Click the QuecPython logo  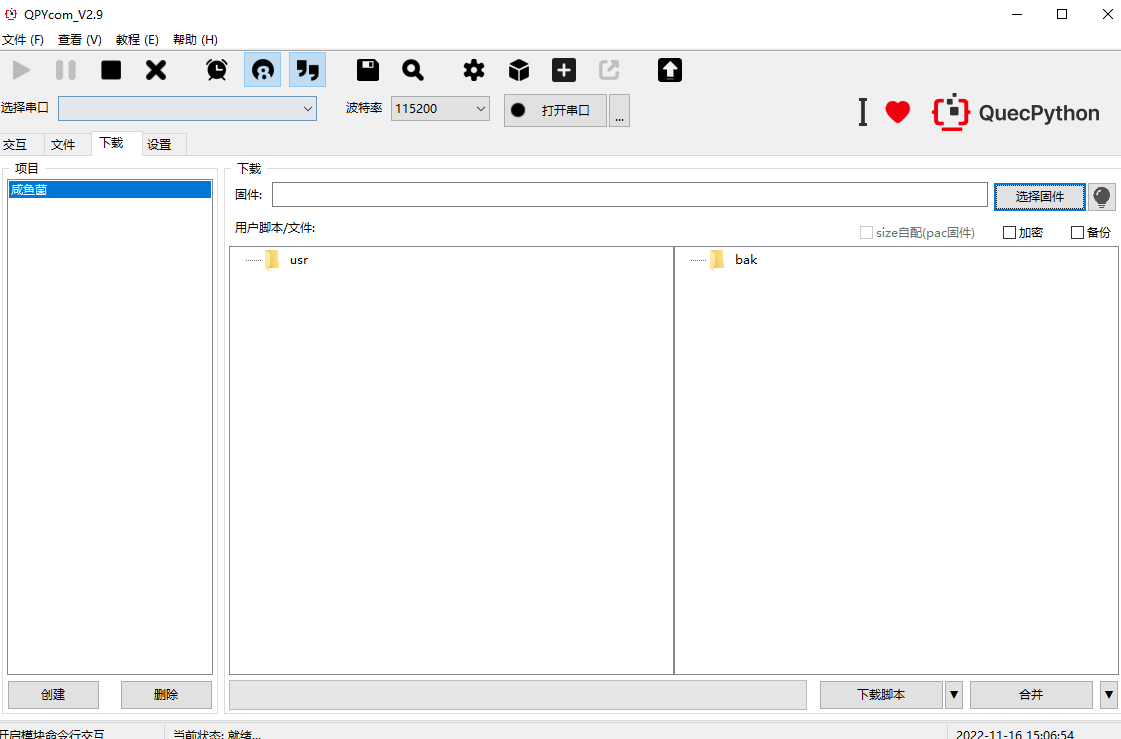(1015, 112)
